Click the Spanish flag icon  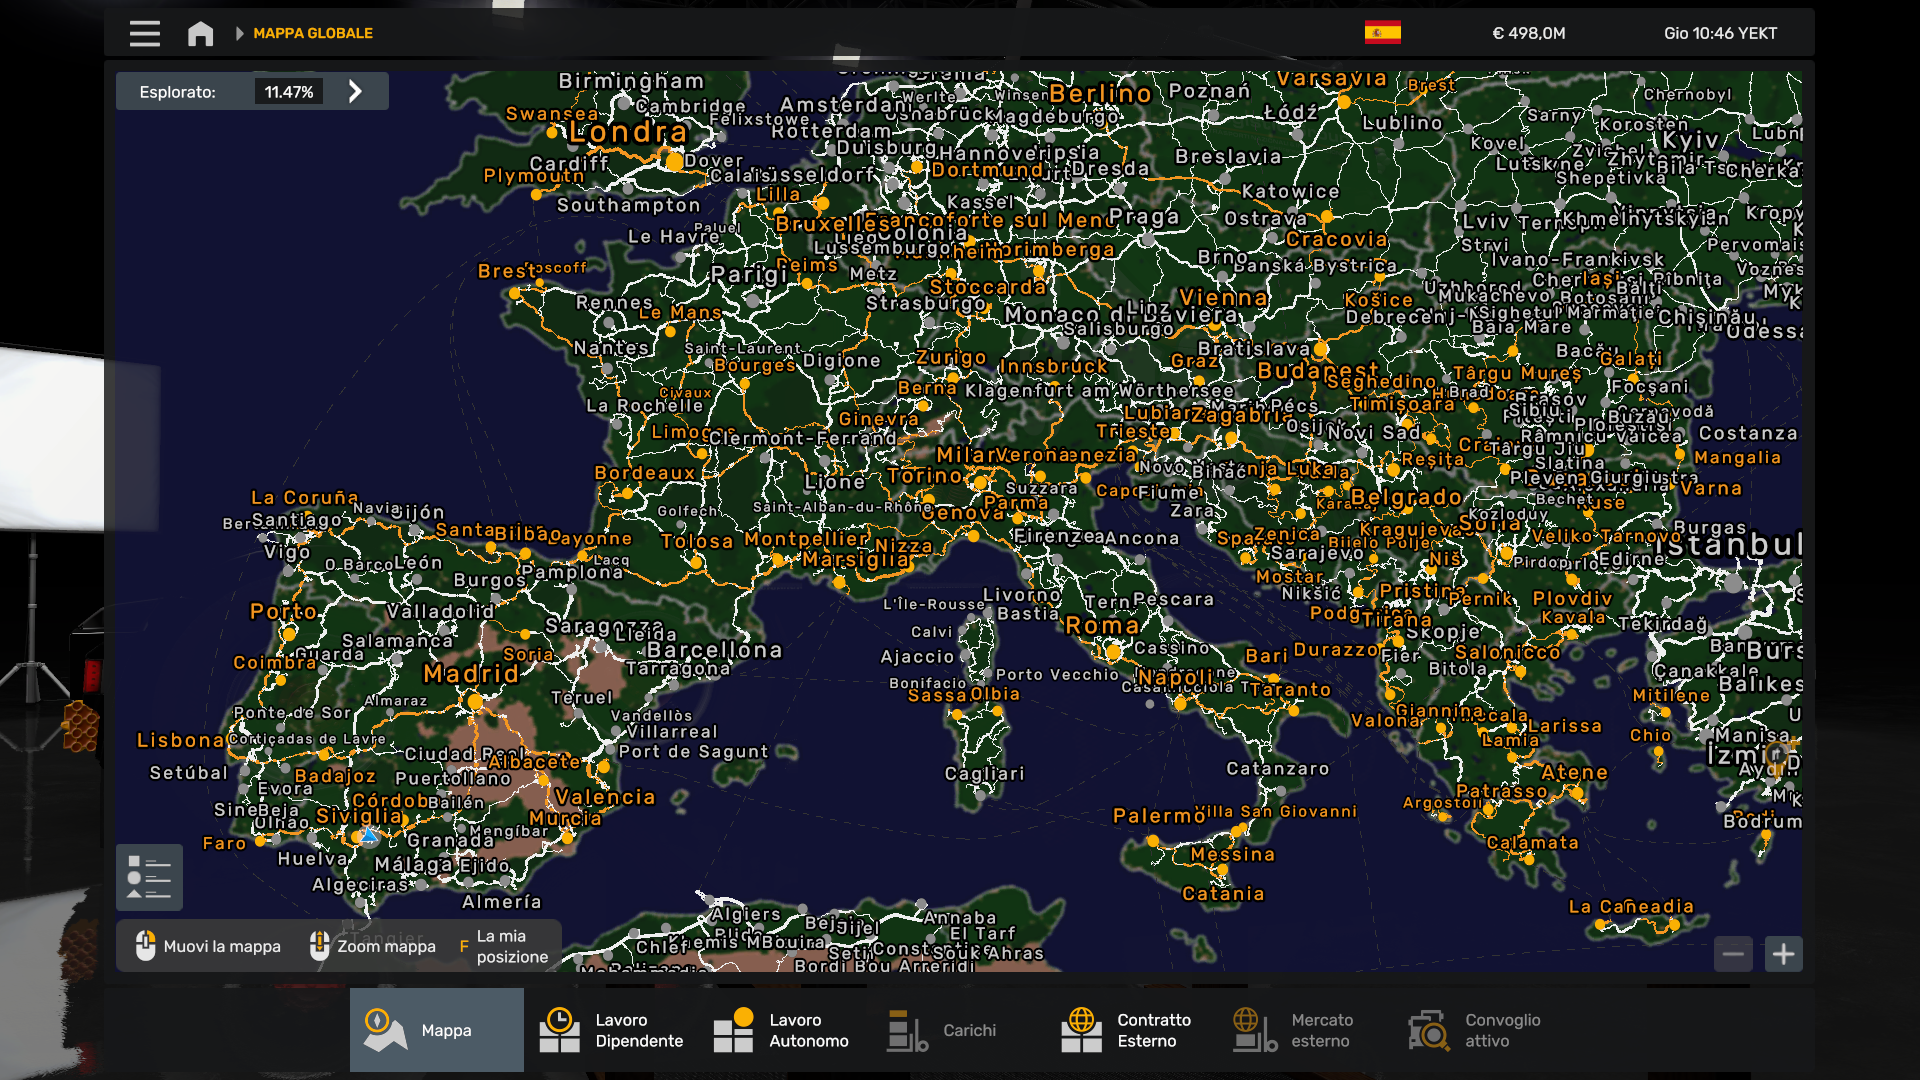[x=1382, y=33]
